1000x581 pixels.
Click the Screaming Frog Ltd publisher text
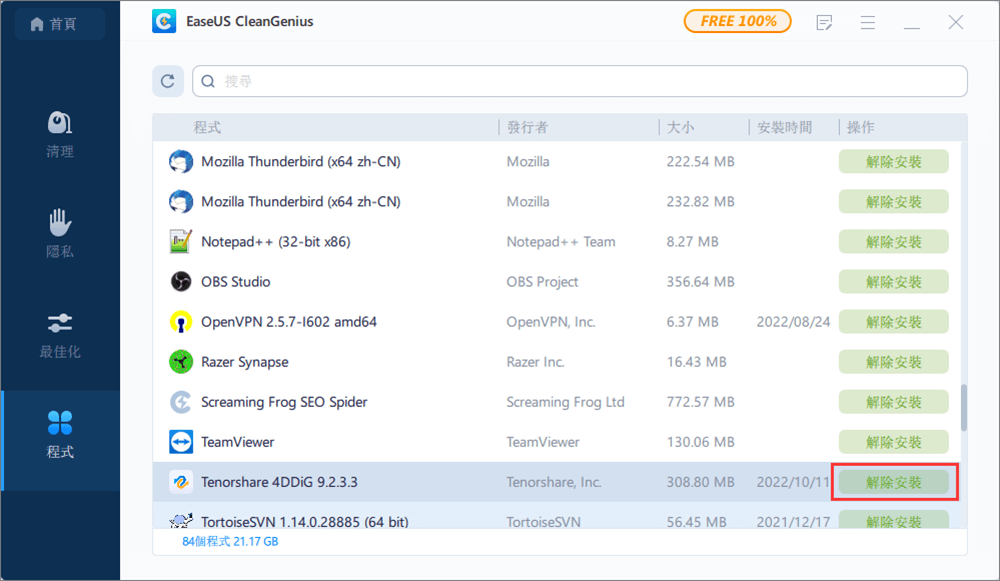[566, 402]
